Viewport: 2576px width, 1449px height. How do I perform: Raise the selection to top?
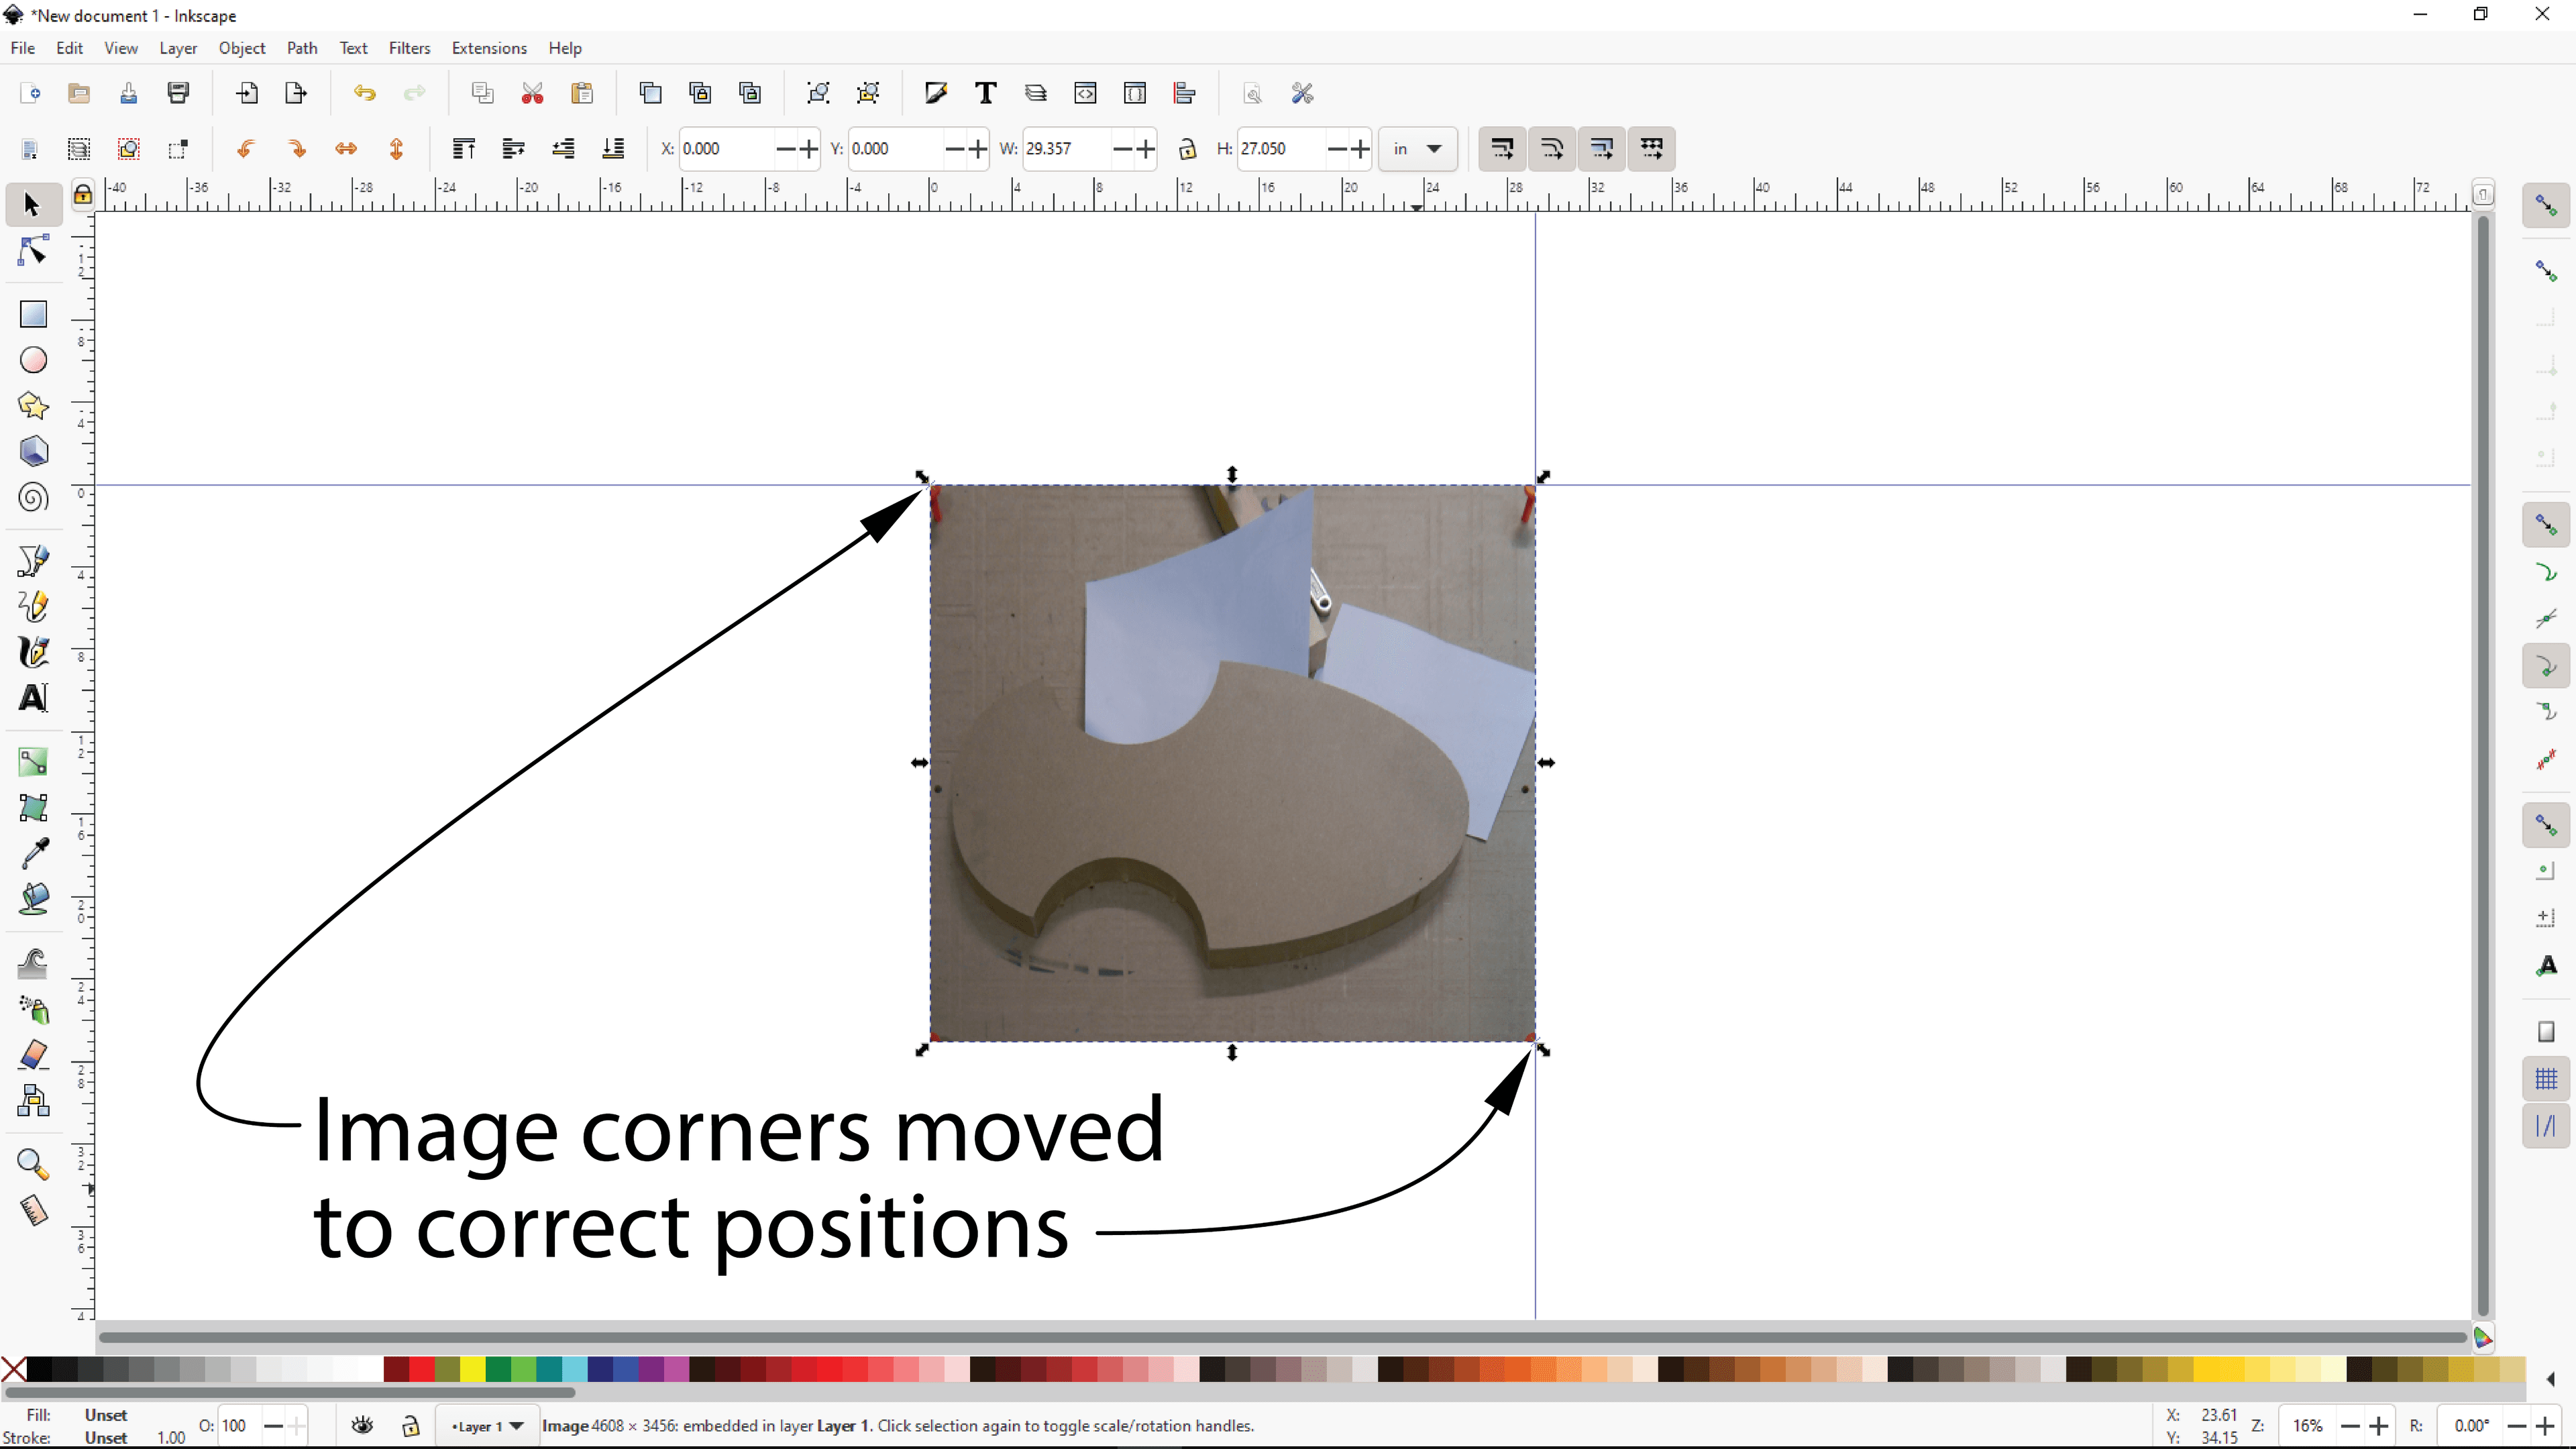[463, 149]
